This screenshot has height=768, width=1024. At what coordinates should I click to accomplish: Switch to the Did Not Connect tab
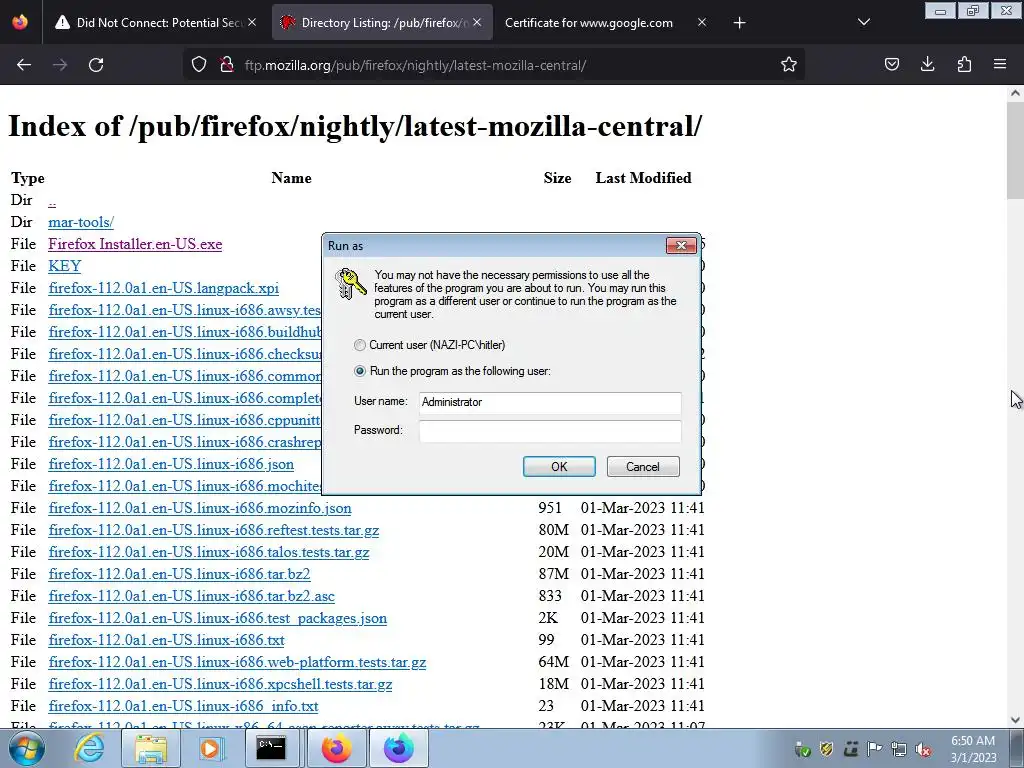[155, 23]
